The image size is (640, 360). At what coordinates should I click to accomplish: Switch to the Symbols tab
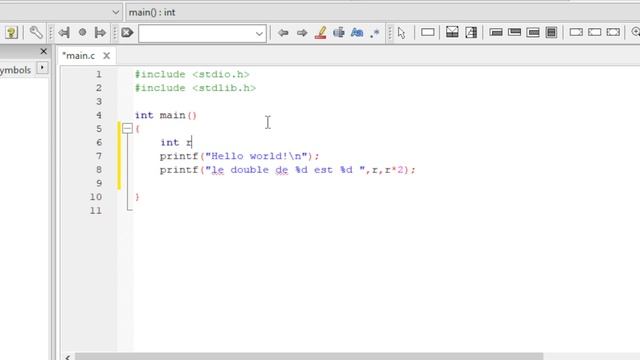pos(16,70)
